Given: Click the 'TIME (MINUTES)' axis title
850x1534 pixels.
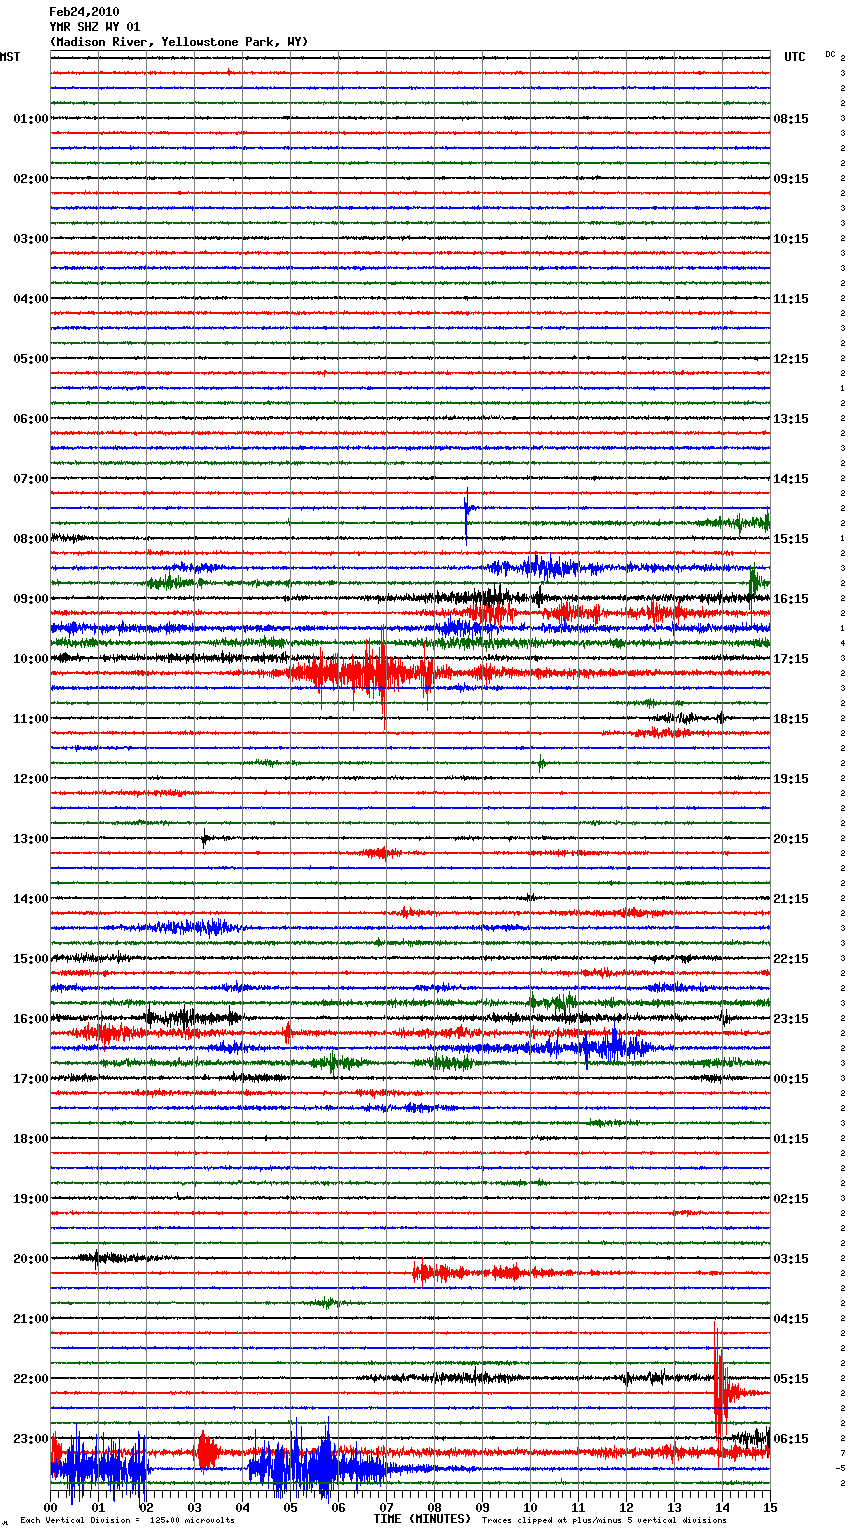Looking at the screenshot, I should pyautogui.click(x=422, y=1519).
